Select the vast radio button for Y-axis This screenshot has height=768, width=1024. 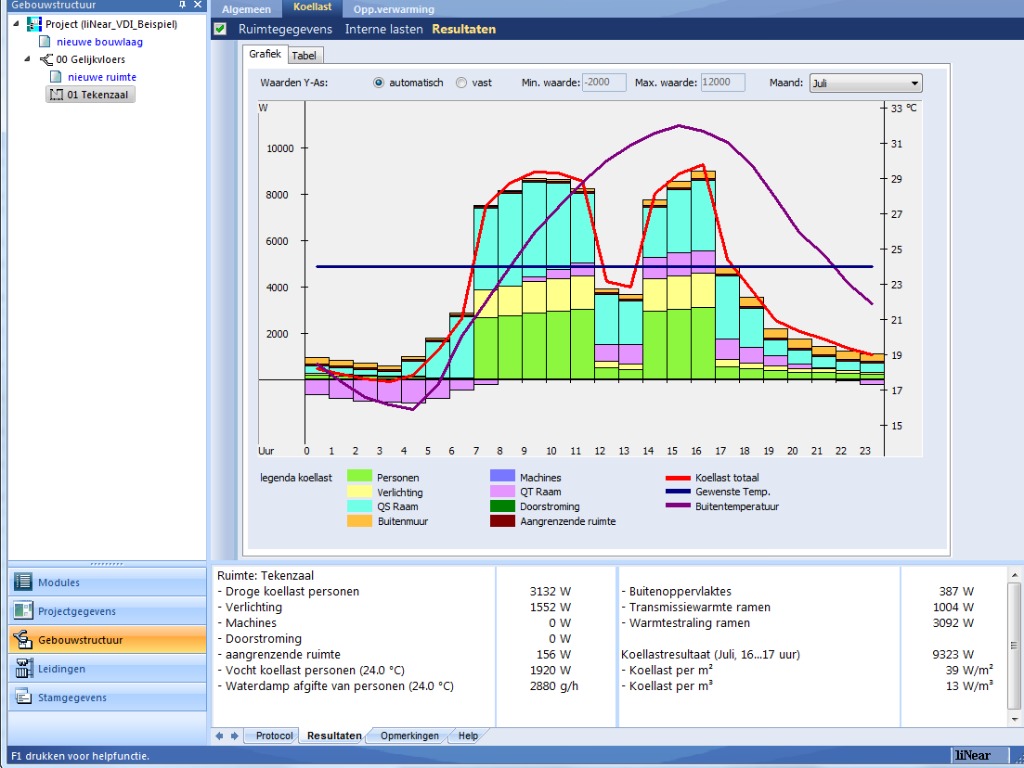461,83
